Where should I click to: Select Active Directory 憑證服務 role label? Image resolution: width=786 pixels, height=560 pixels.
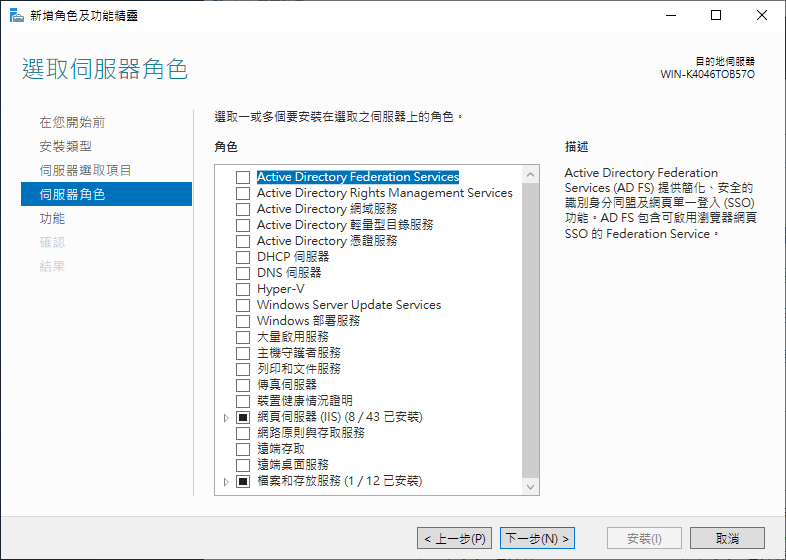[327, 241]
